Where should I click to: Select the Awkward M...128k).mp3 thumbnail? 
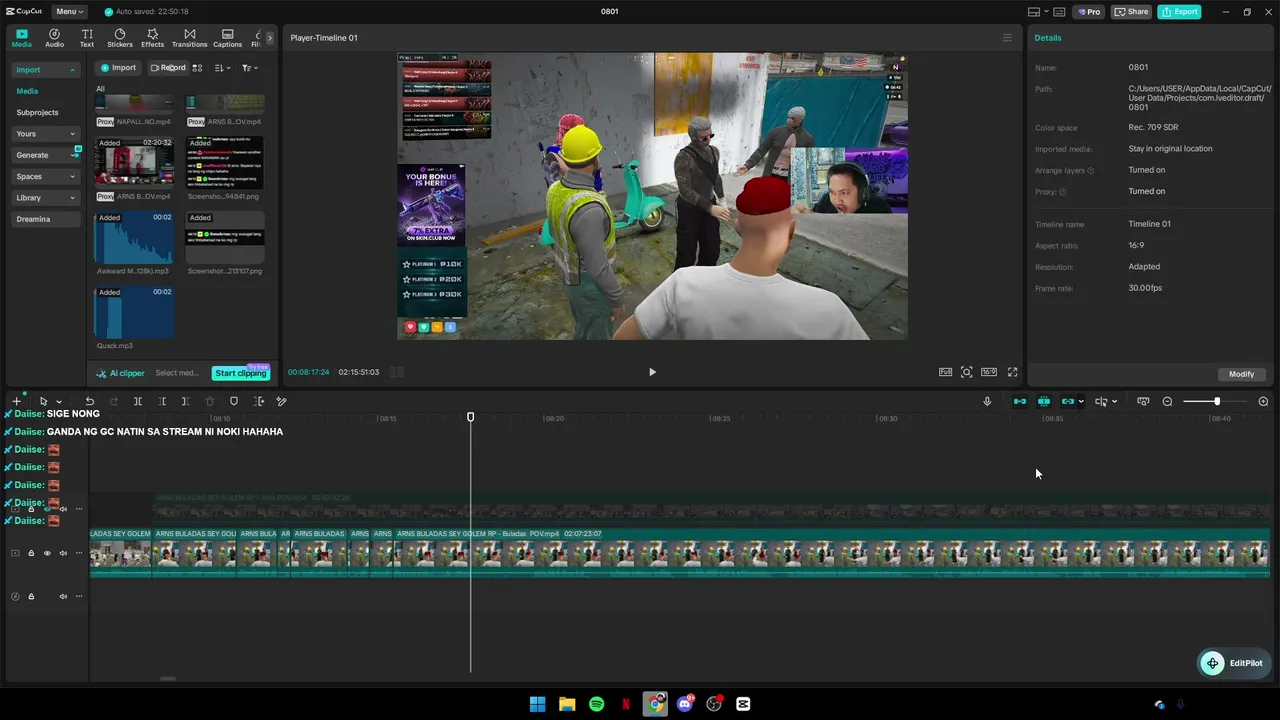click(x=134, y=238)
